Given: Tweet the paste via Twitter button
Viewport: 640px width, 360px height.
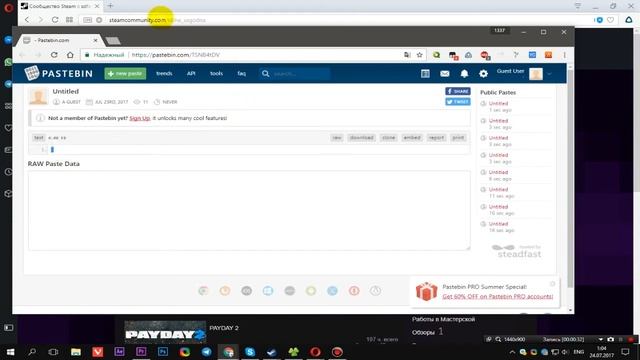Looking at the screenshot, I should 458,102.
